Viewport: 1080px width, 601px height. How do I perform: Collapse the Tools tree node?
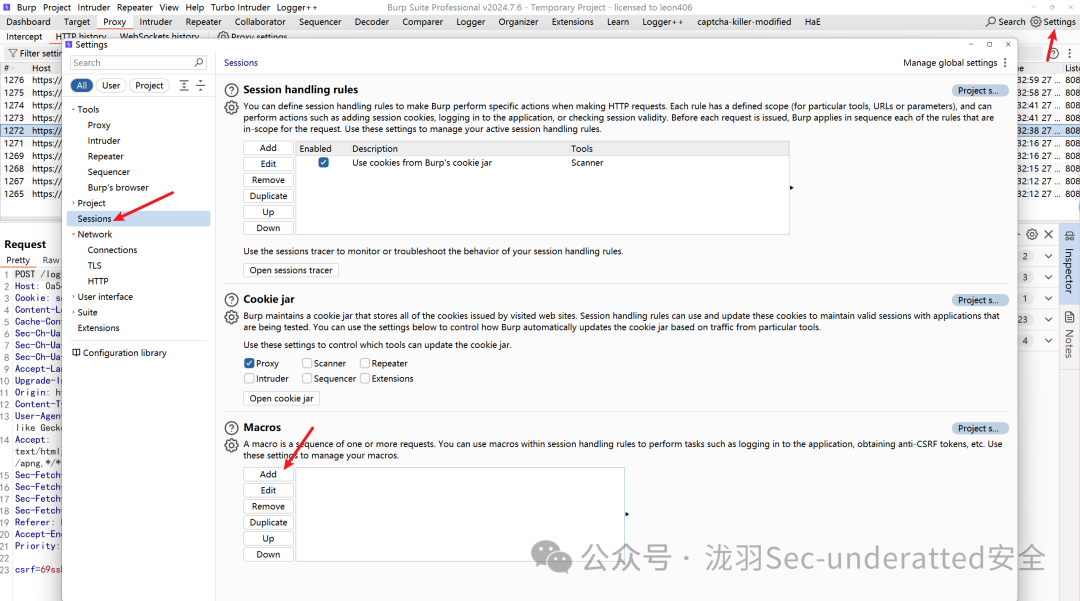click(x=73, y=109)
